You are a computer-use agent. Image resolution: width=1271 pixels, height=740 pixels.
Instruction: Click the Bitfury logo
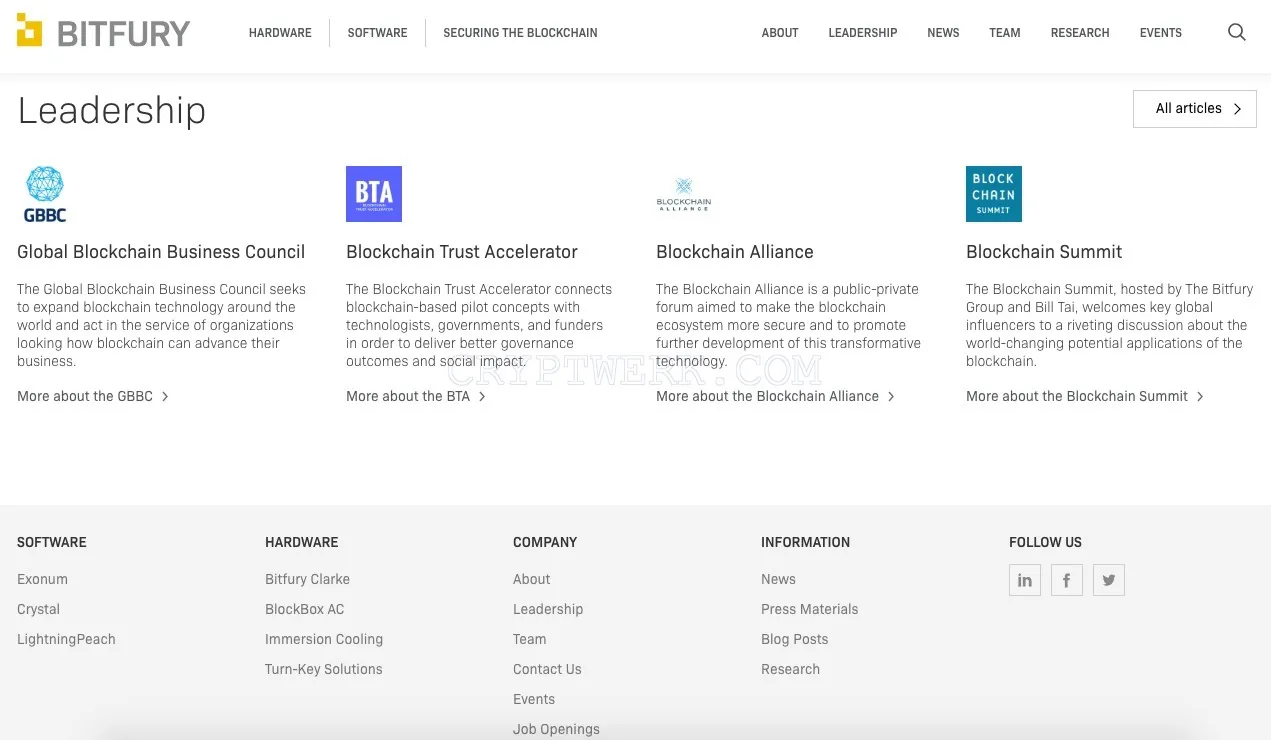click(x=103, y=32)
